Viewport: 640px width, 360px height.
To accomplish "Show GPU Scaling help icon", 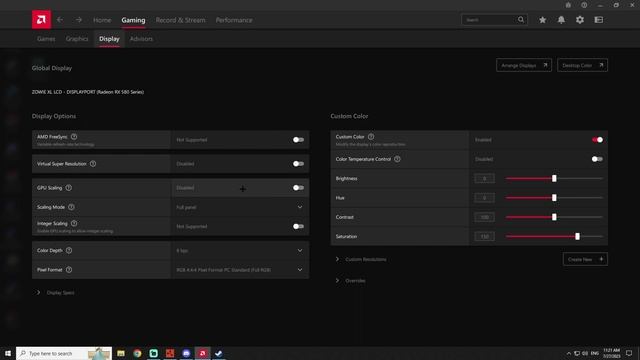I will point(69,188).
